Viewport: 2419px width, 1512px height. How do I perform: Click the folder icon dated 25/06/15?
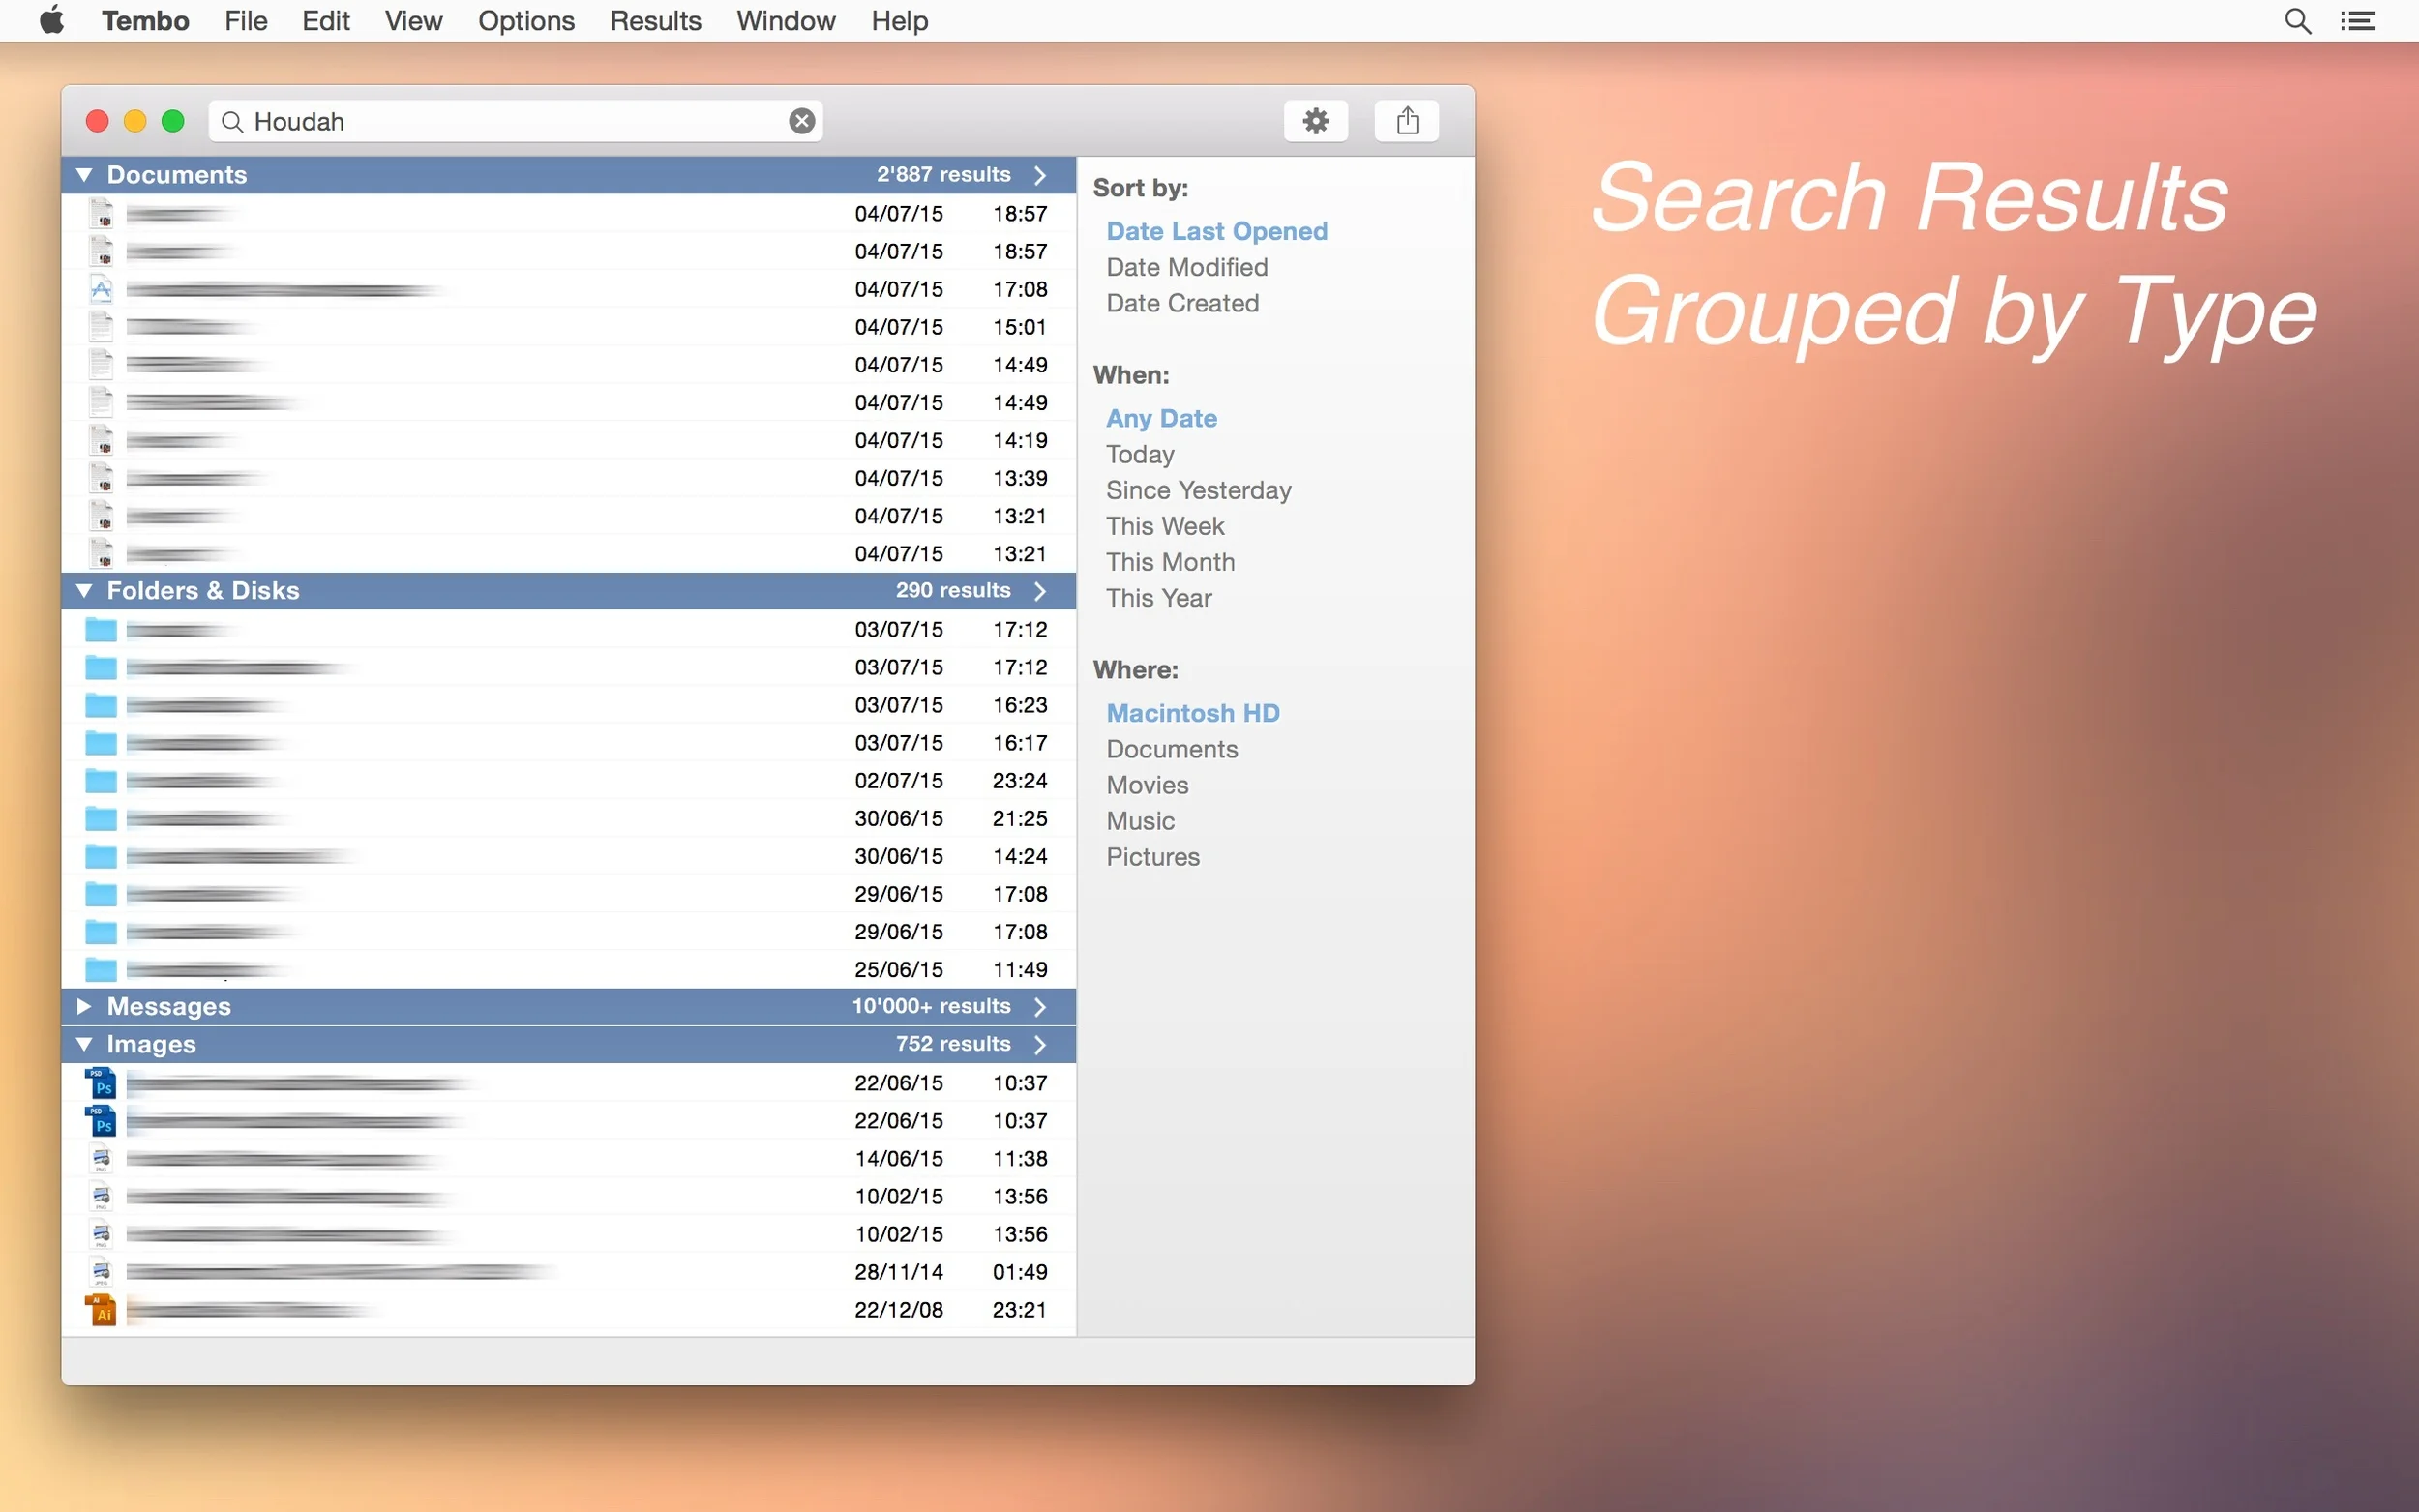[x=101, y=969]
